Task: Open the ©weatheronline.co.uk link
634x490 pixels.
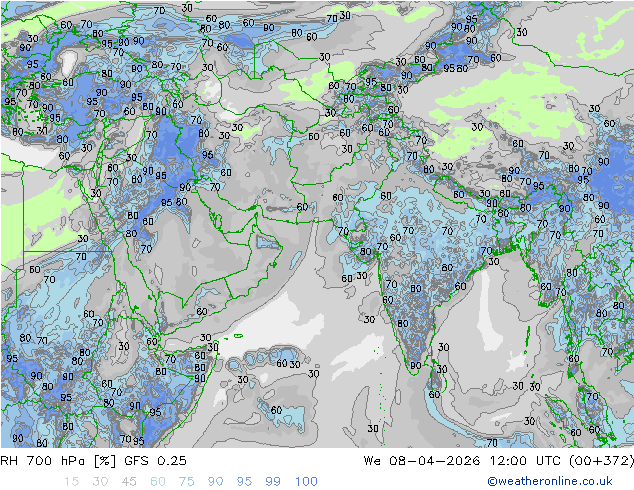Action: coord(550,482)
